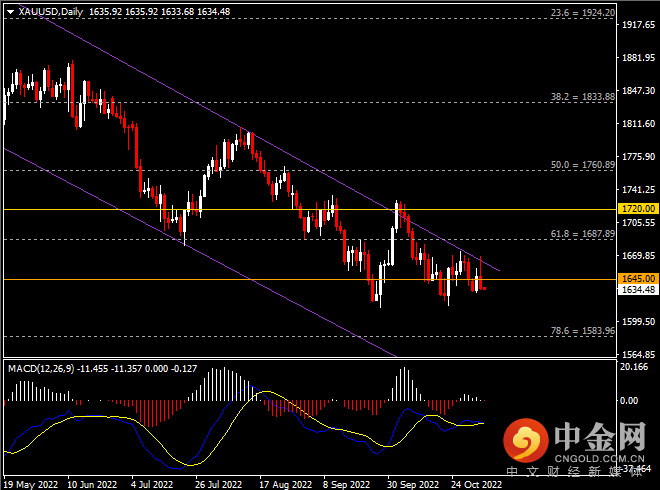Select the 1645.00 orange price level label
Image resolution: width=660 pixels, height=490 pixels.
pyautogui.click(x=638, y=278)
